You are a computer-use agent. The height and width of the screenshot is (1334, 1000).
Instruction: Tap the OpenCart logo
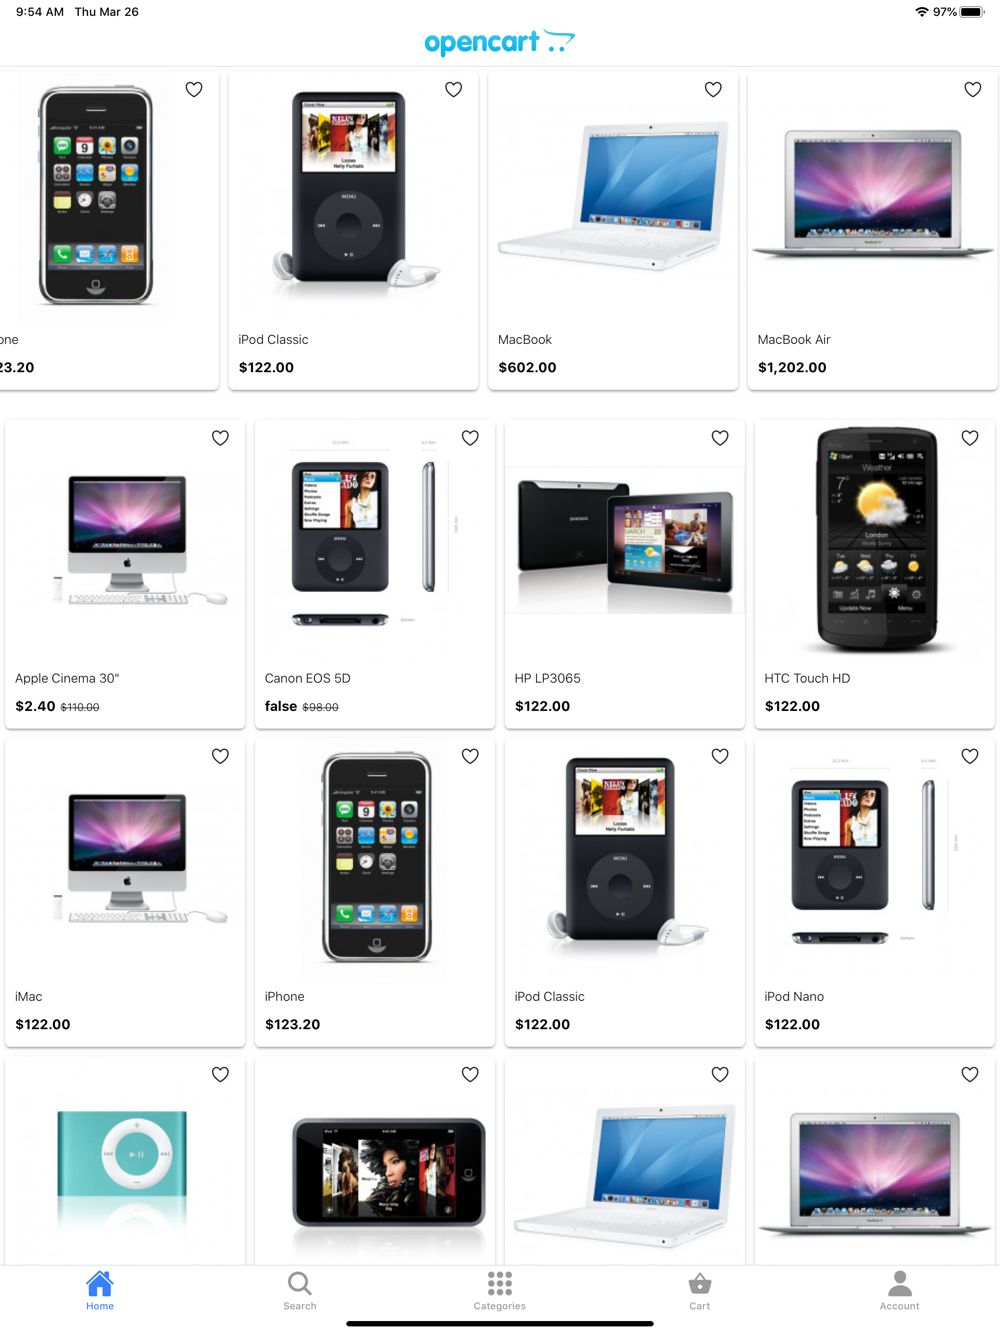click(500, 42)
